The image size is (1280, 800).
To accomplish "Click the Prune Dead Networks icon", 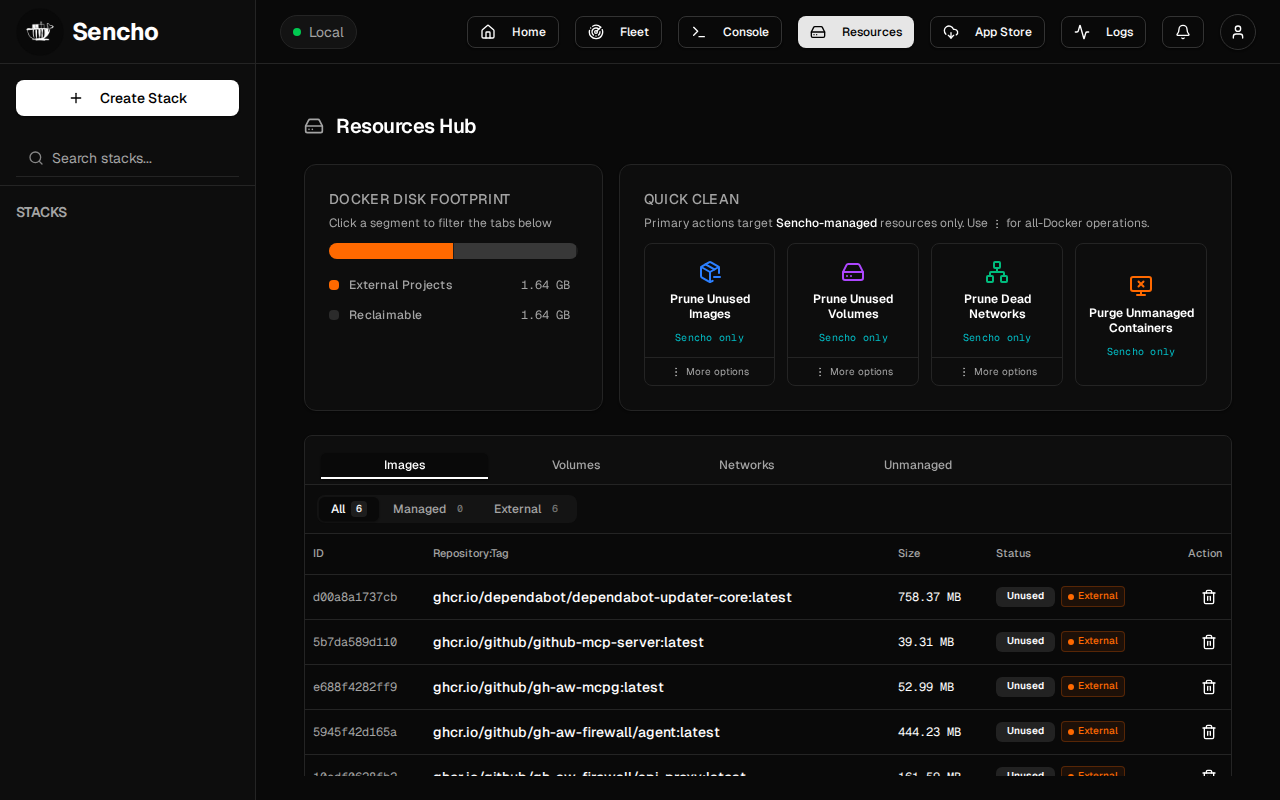I will click(x=997, y=272).
